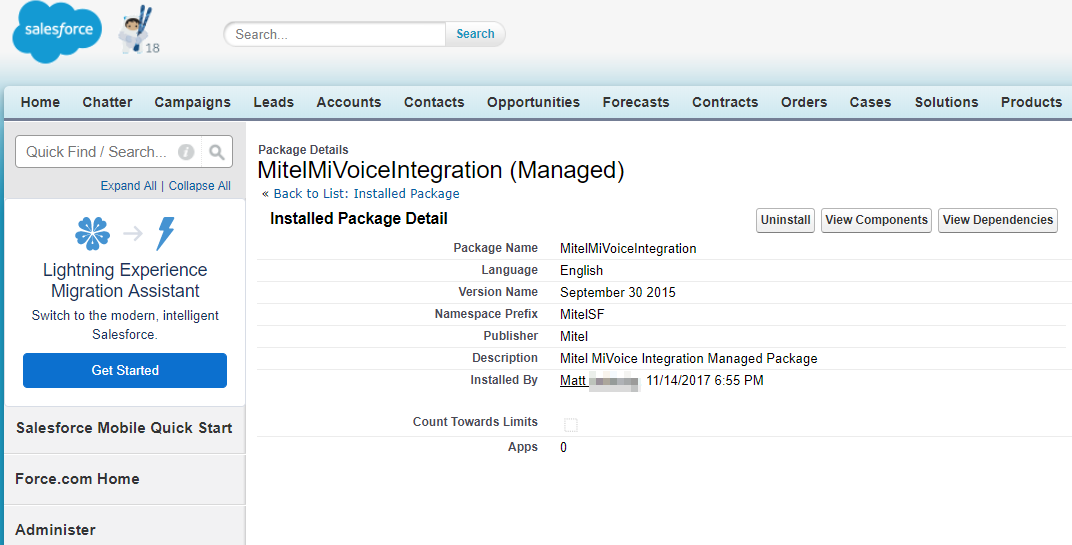Viewport: 1072px width, 545px height.
Task: Click Back to List: Installed Package link
Action: point(366,194)
